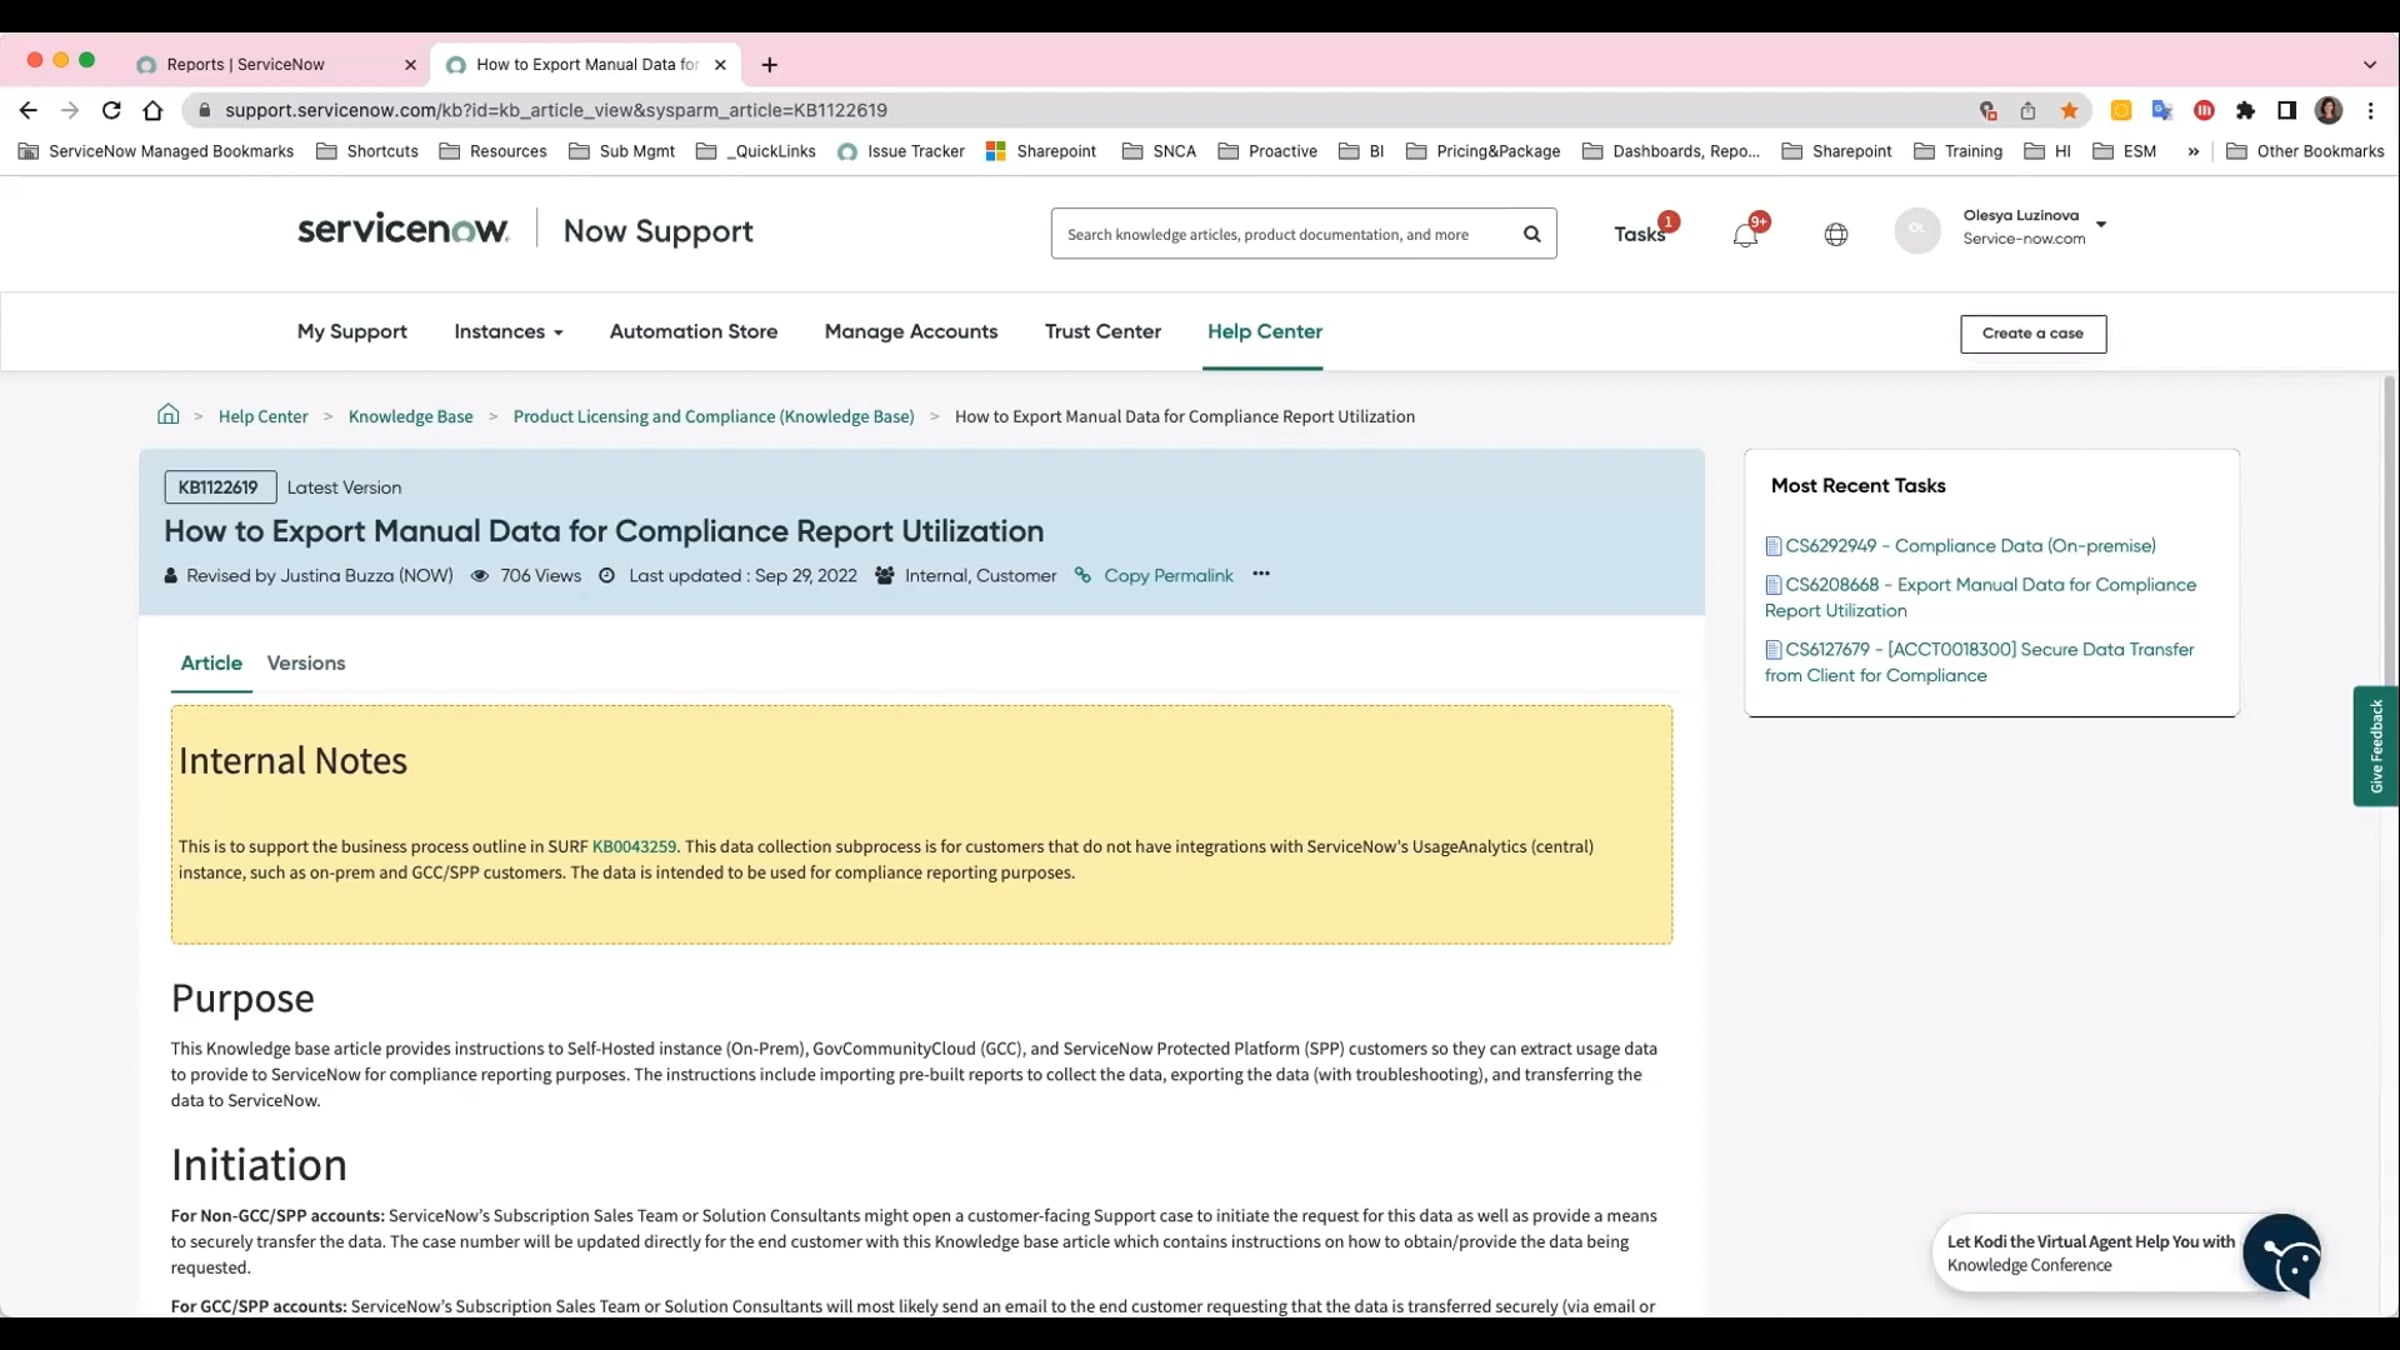Go to My Support
Image resolution: width=2400 pixels, height=1350 pixels.
352,331
